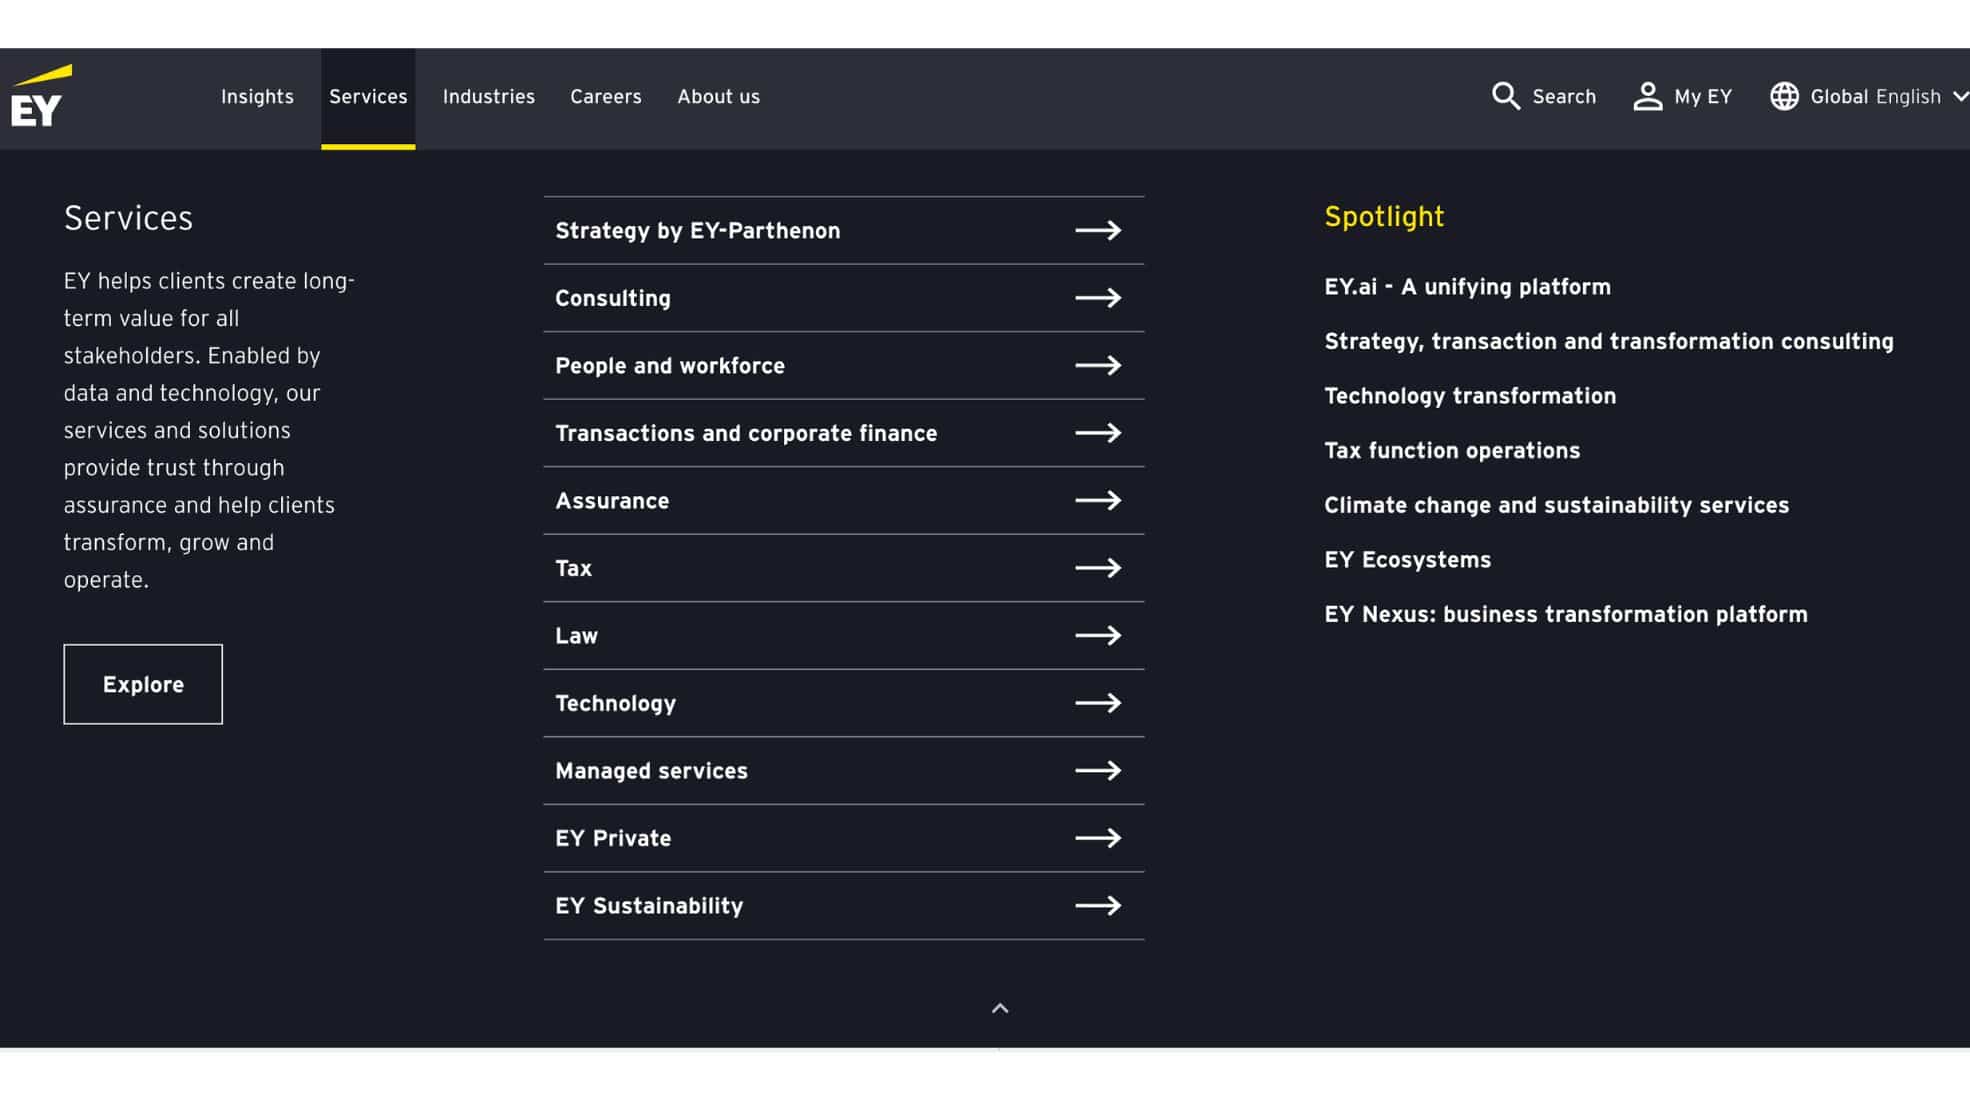Switch to the Careers section
1970x1100 pixels.
click(x=605, y=96)
